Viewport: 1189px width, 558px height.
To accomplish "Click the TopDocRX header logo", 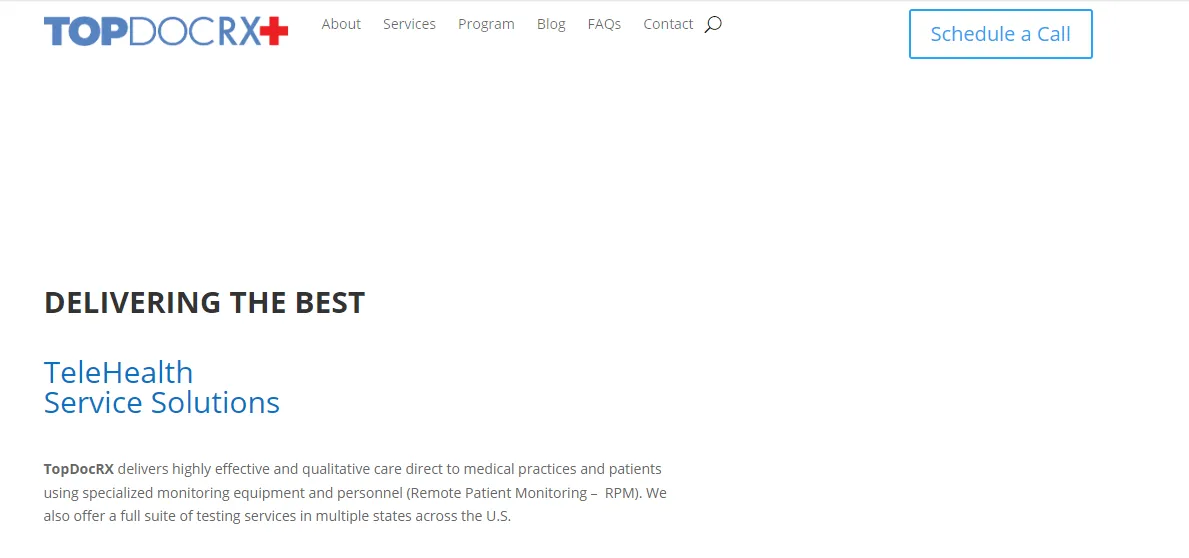I will click(166, 31).
